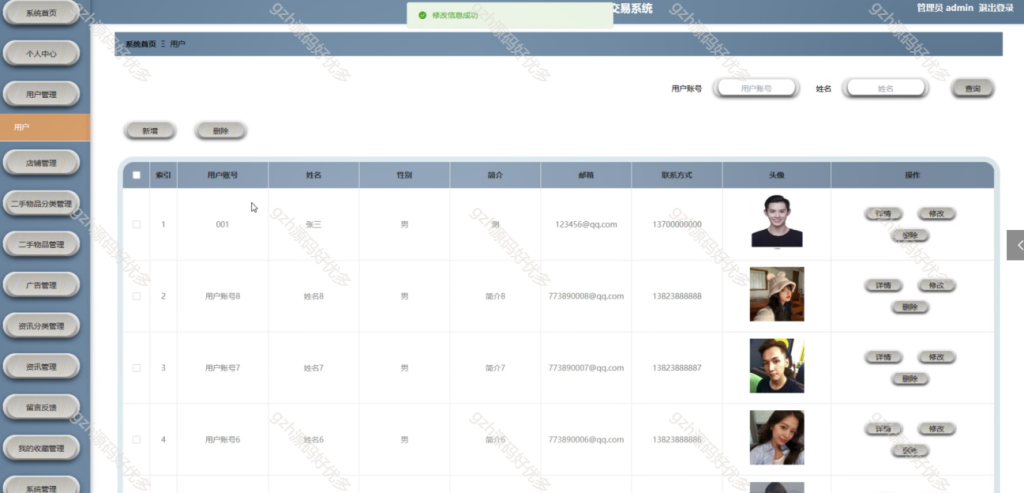1024x493 pixels.
Task: Open avatar thumbnail of 姓名8
Action: point(776,294)
